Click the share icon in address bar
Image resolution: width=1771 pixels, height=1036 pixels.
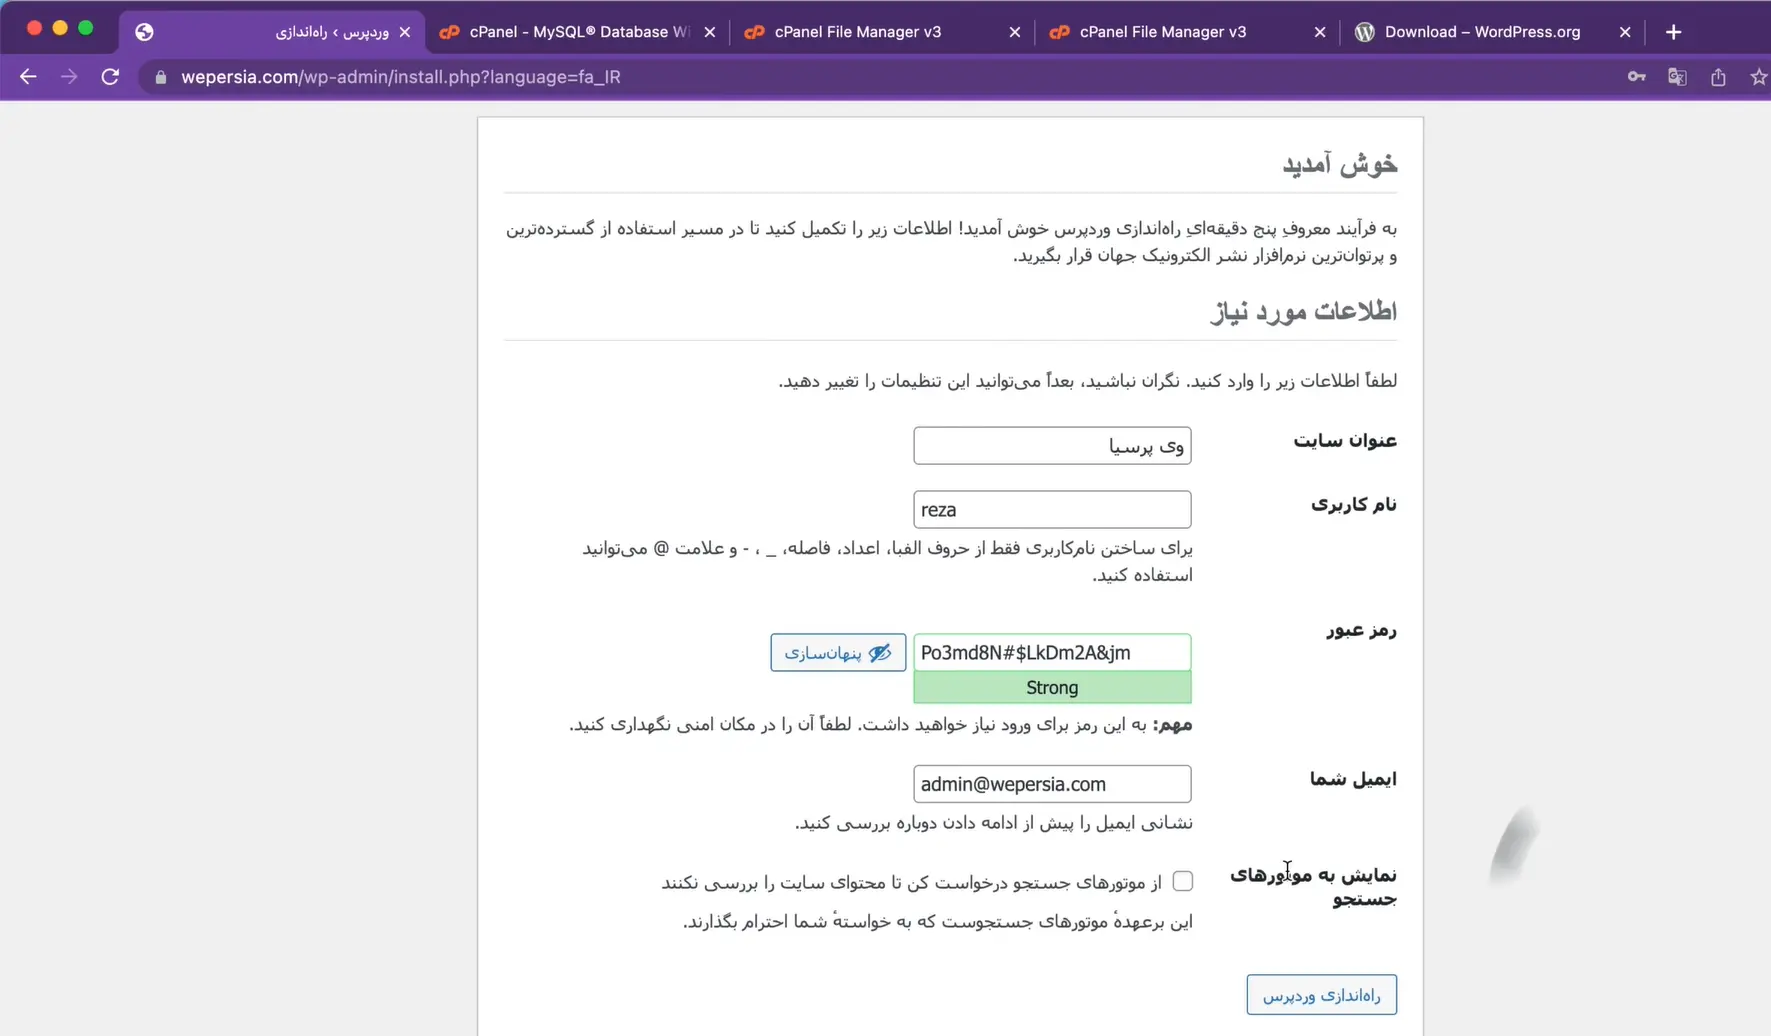click(1718, 77)
